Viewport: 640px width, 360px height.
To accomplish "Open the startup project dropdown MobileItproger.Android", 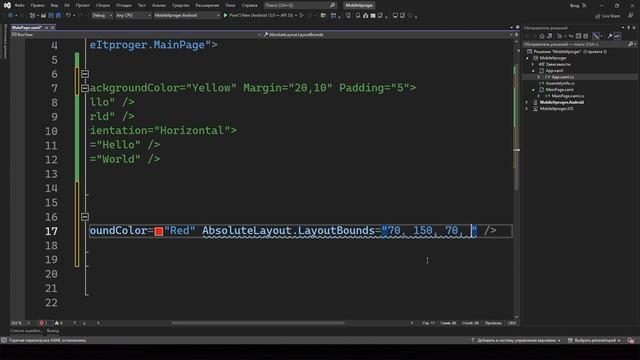I will click(x=187, y=15).
